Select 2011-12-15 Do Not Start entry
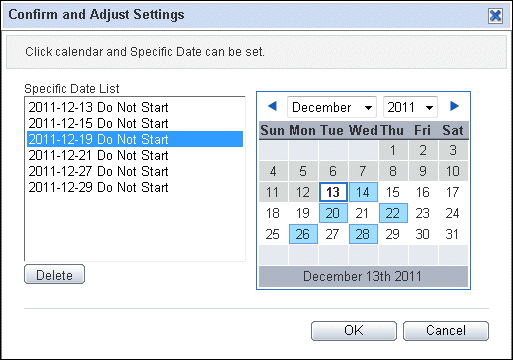513x360 pixels. (135, 123)
